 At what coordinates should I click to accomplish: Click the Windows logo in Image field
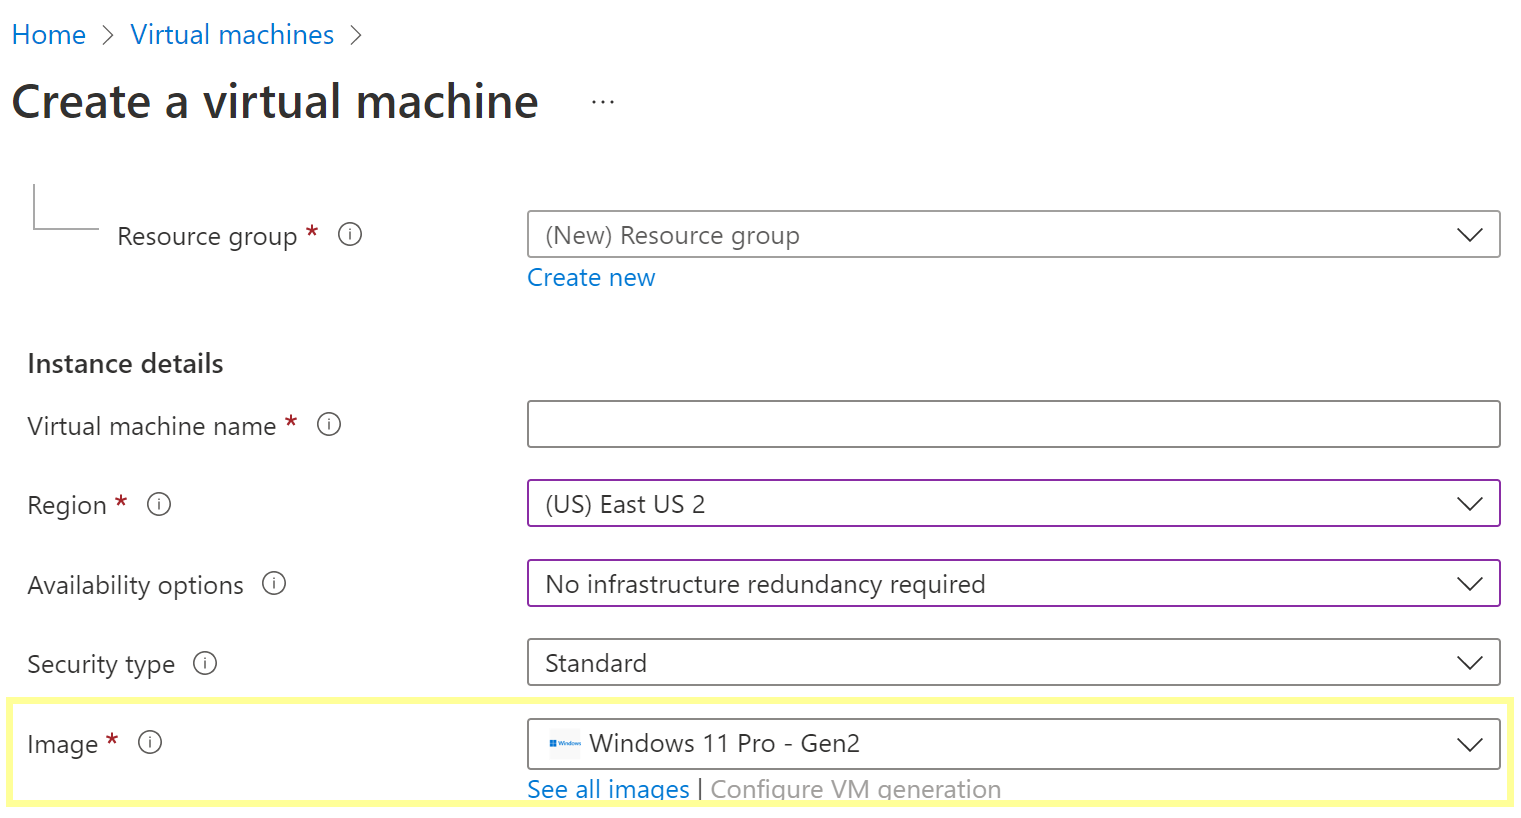coord(565,743)
